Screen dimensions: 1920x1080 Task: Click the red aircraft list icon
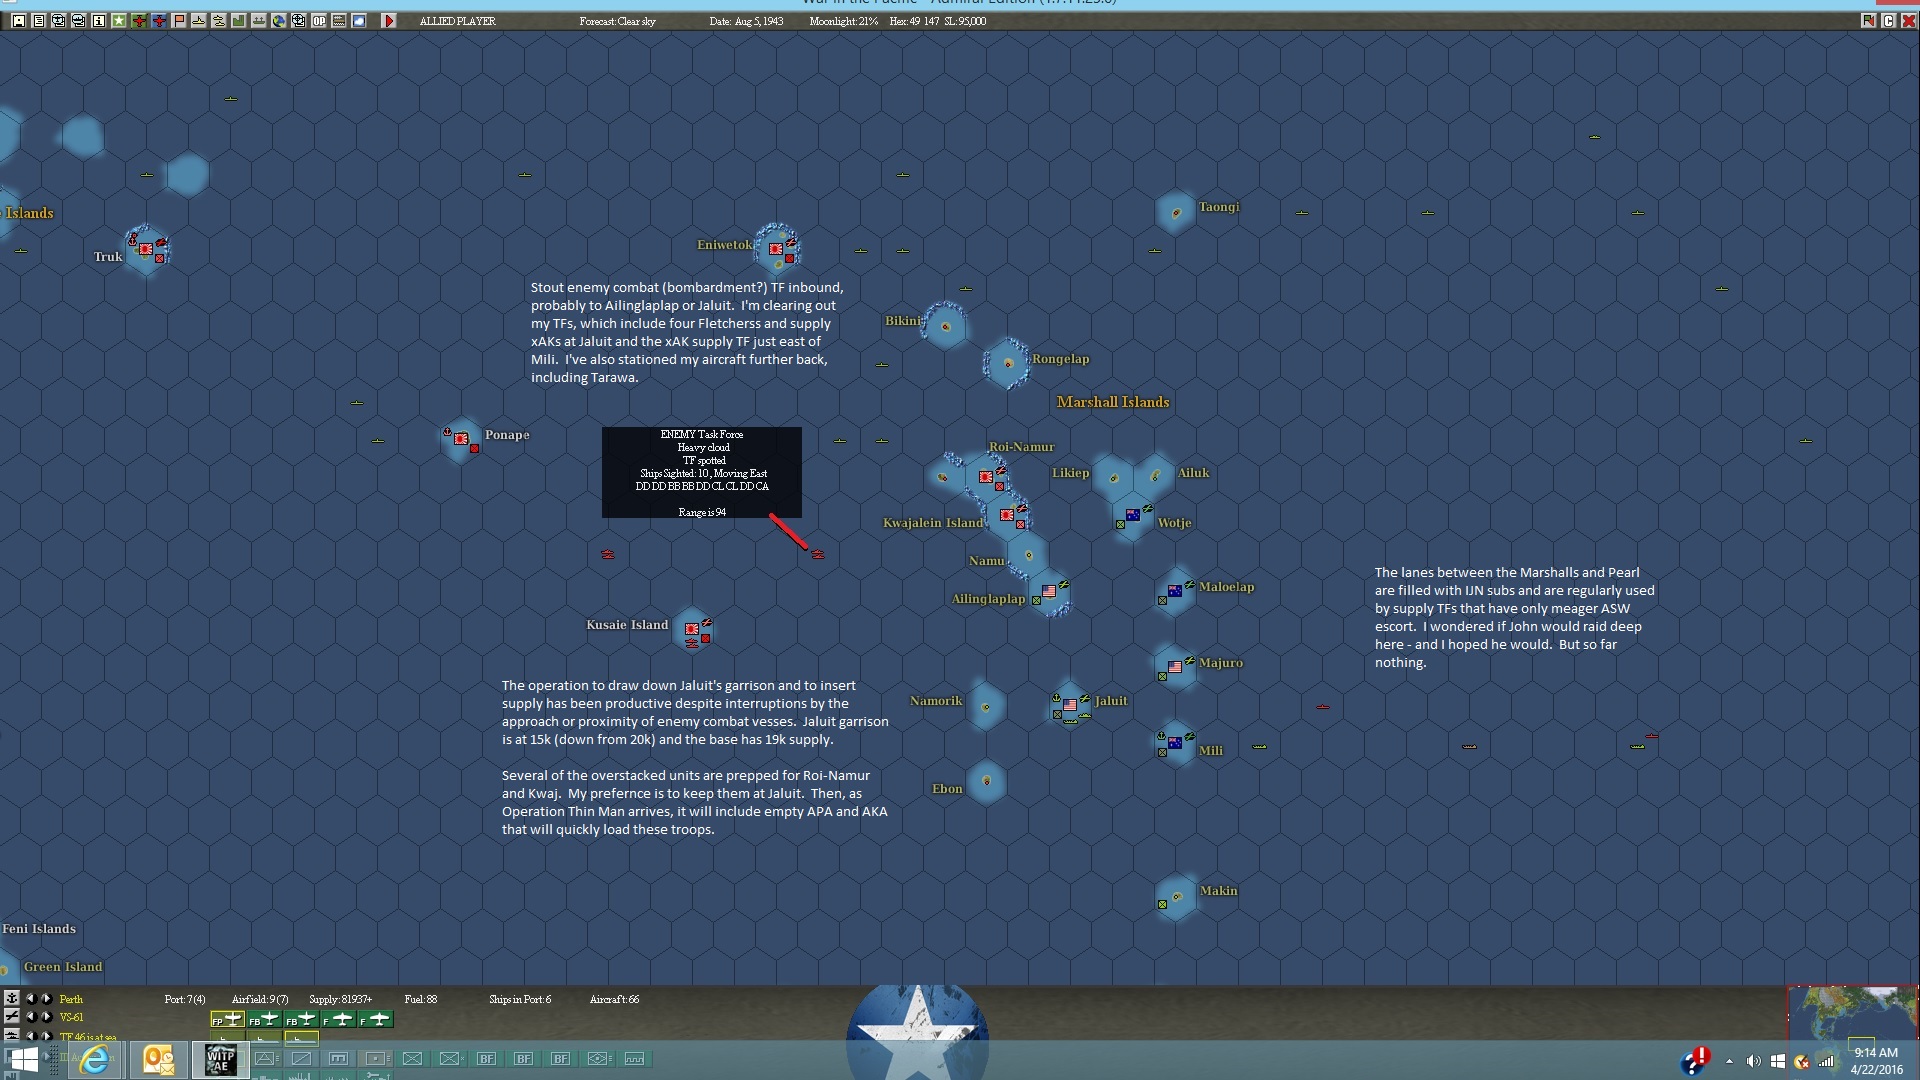coord(139,20)
